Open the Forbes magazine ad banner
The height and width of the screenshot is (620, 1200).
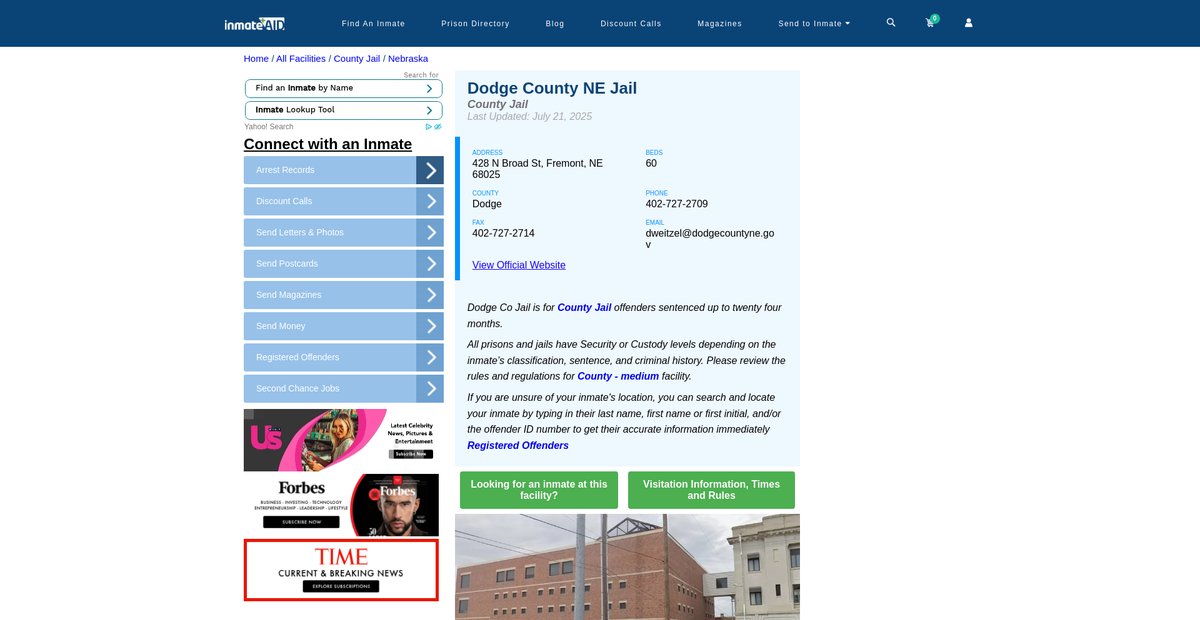[x=341, y=505]
